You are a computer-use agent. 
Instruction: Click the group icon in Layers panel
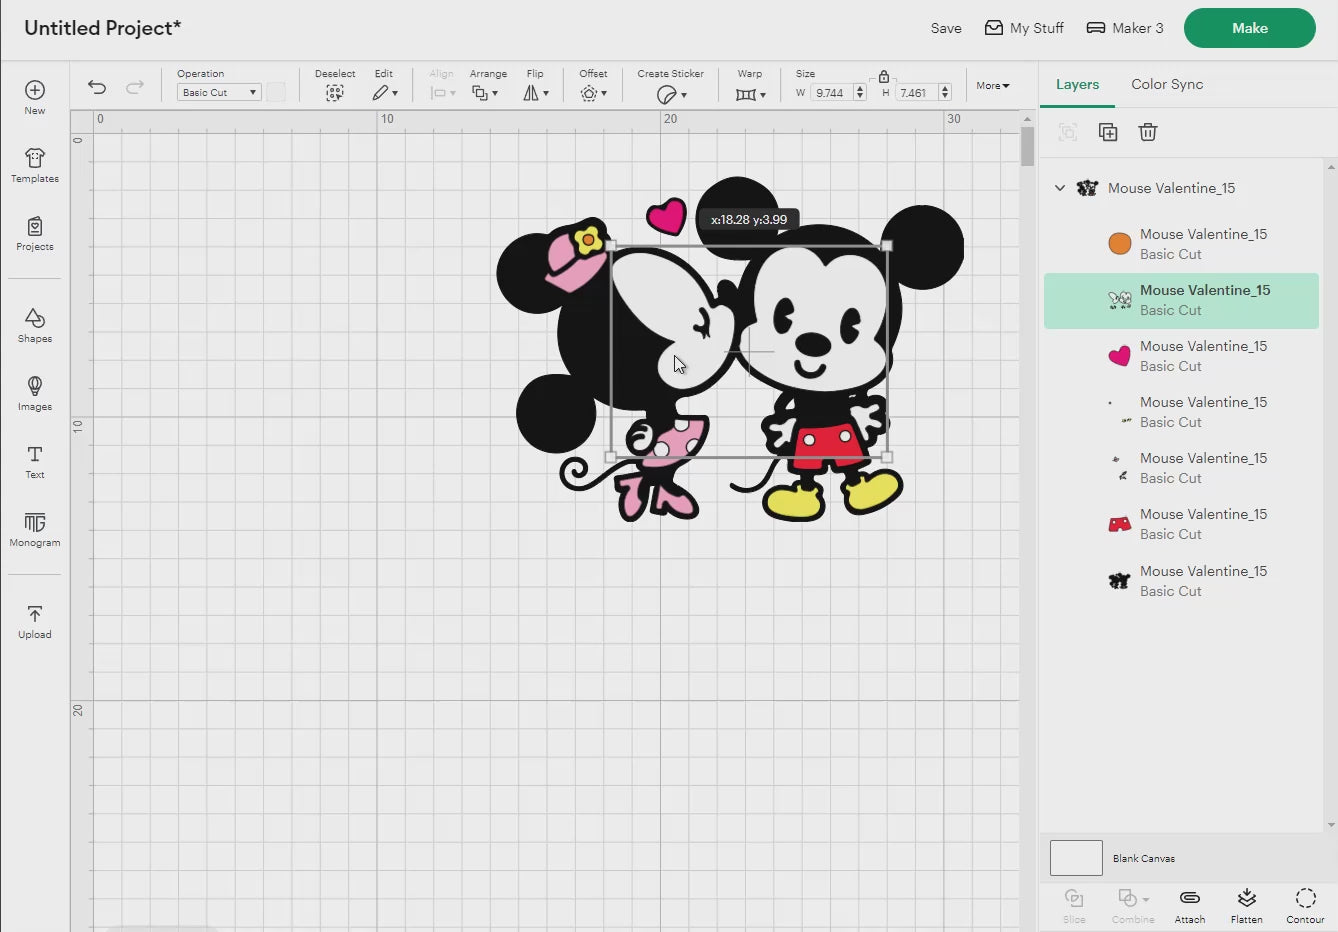[1068, 132]
